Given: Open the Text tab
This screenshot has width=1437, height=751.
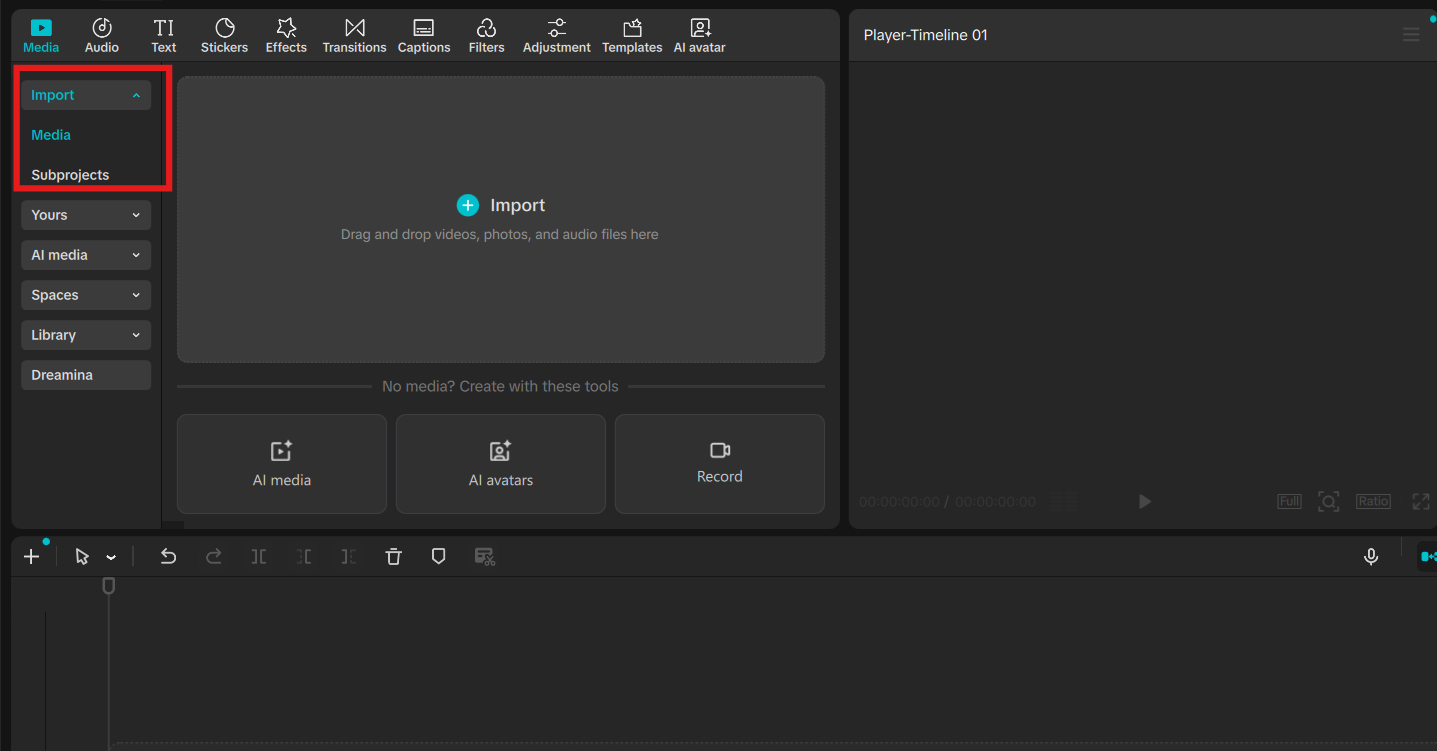Looking at the screenshot, I should 164,36.
